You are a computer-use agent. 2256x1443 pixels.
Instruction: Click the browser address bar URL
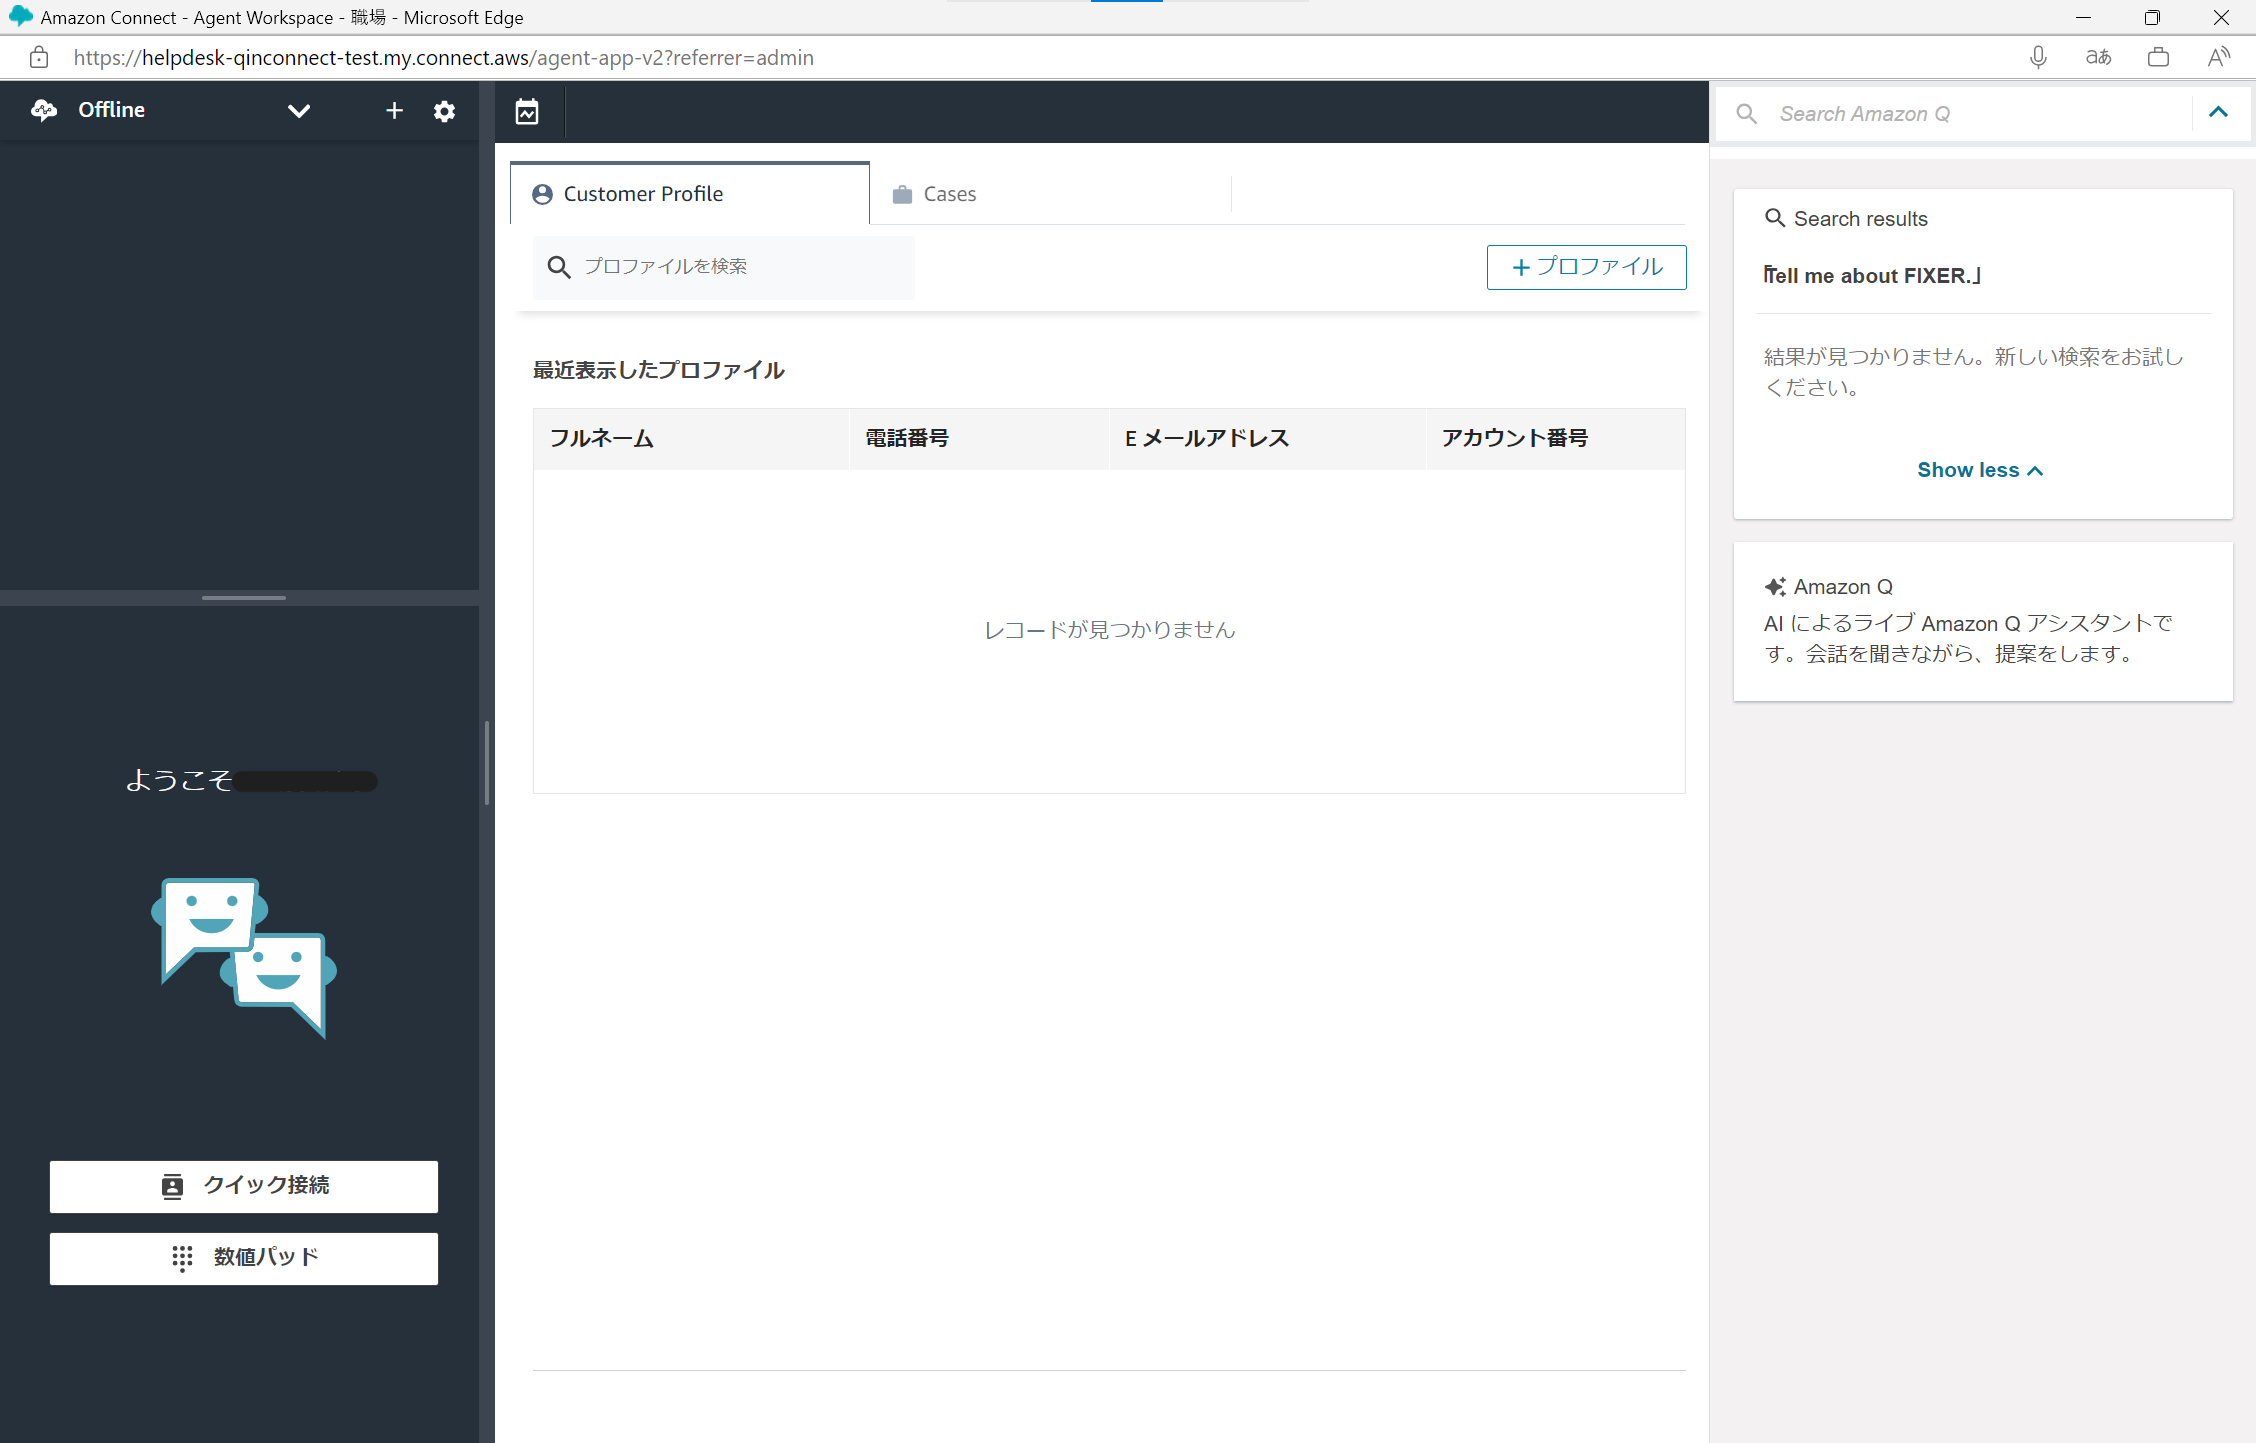point(443,58)
